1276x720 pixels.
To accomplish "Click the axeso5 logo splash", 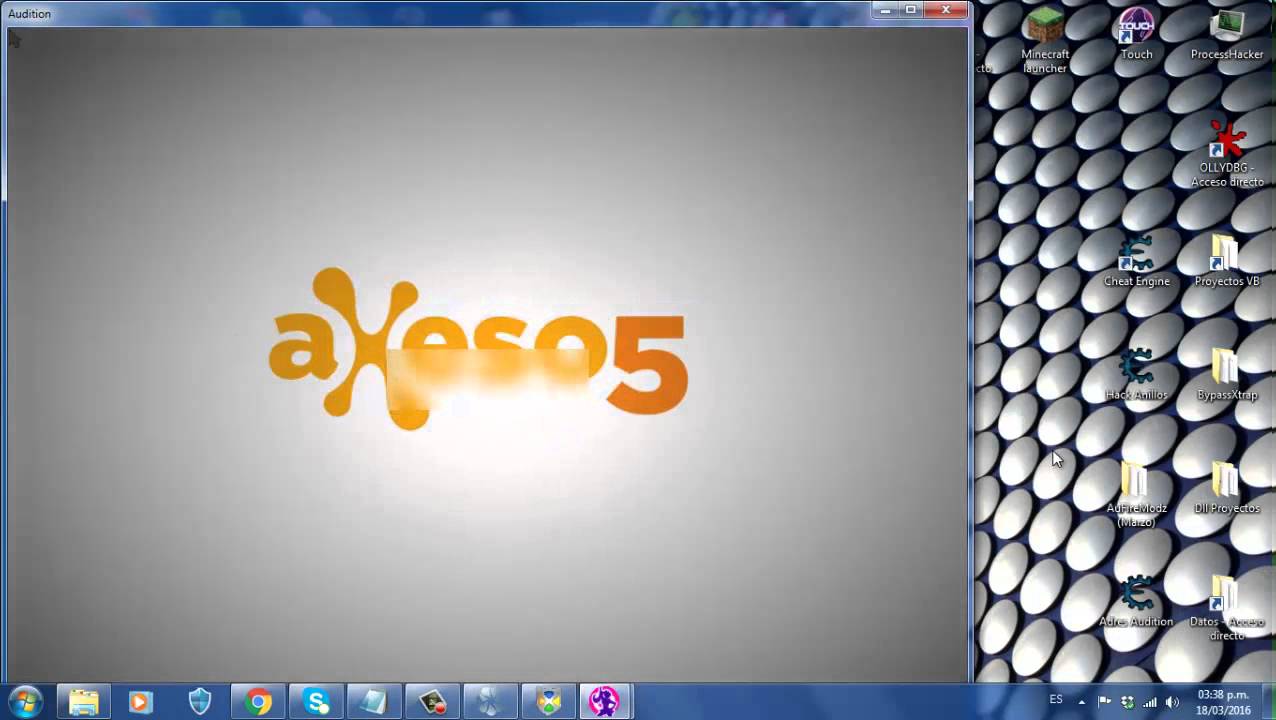I will [478, 348].
